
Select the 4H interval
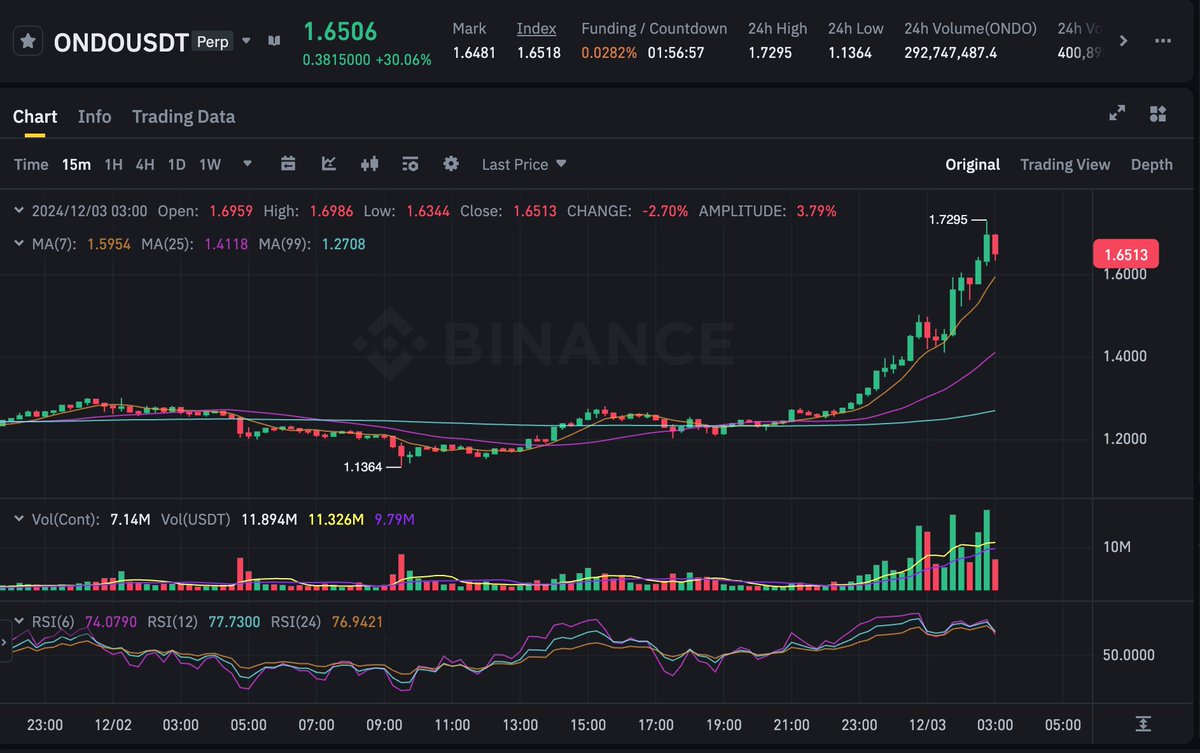coord(145,164)
